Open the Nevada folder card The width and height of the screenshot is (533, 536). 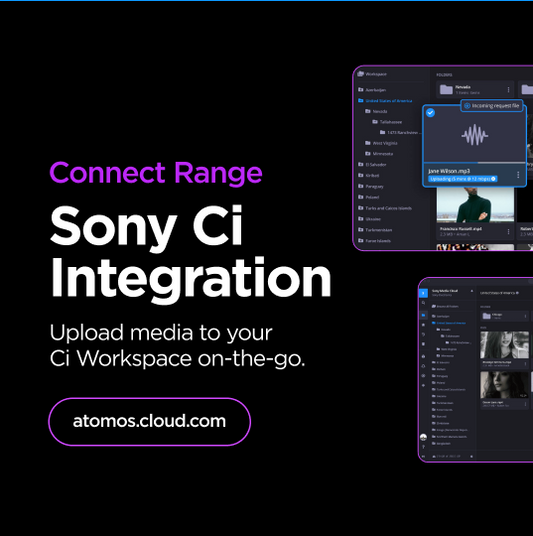coord(475,90)
